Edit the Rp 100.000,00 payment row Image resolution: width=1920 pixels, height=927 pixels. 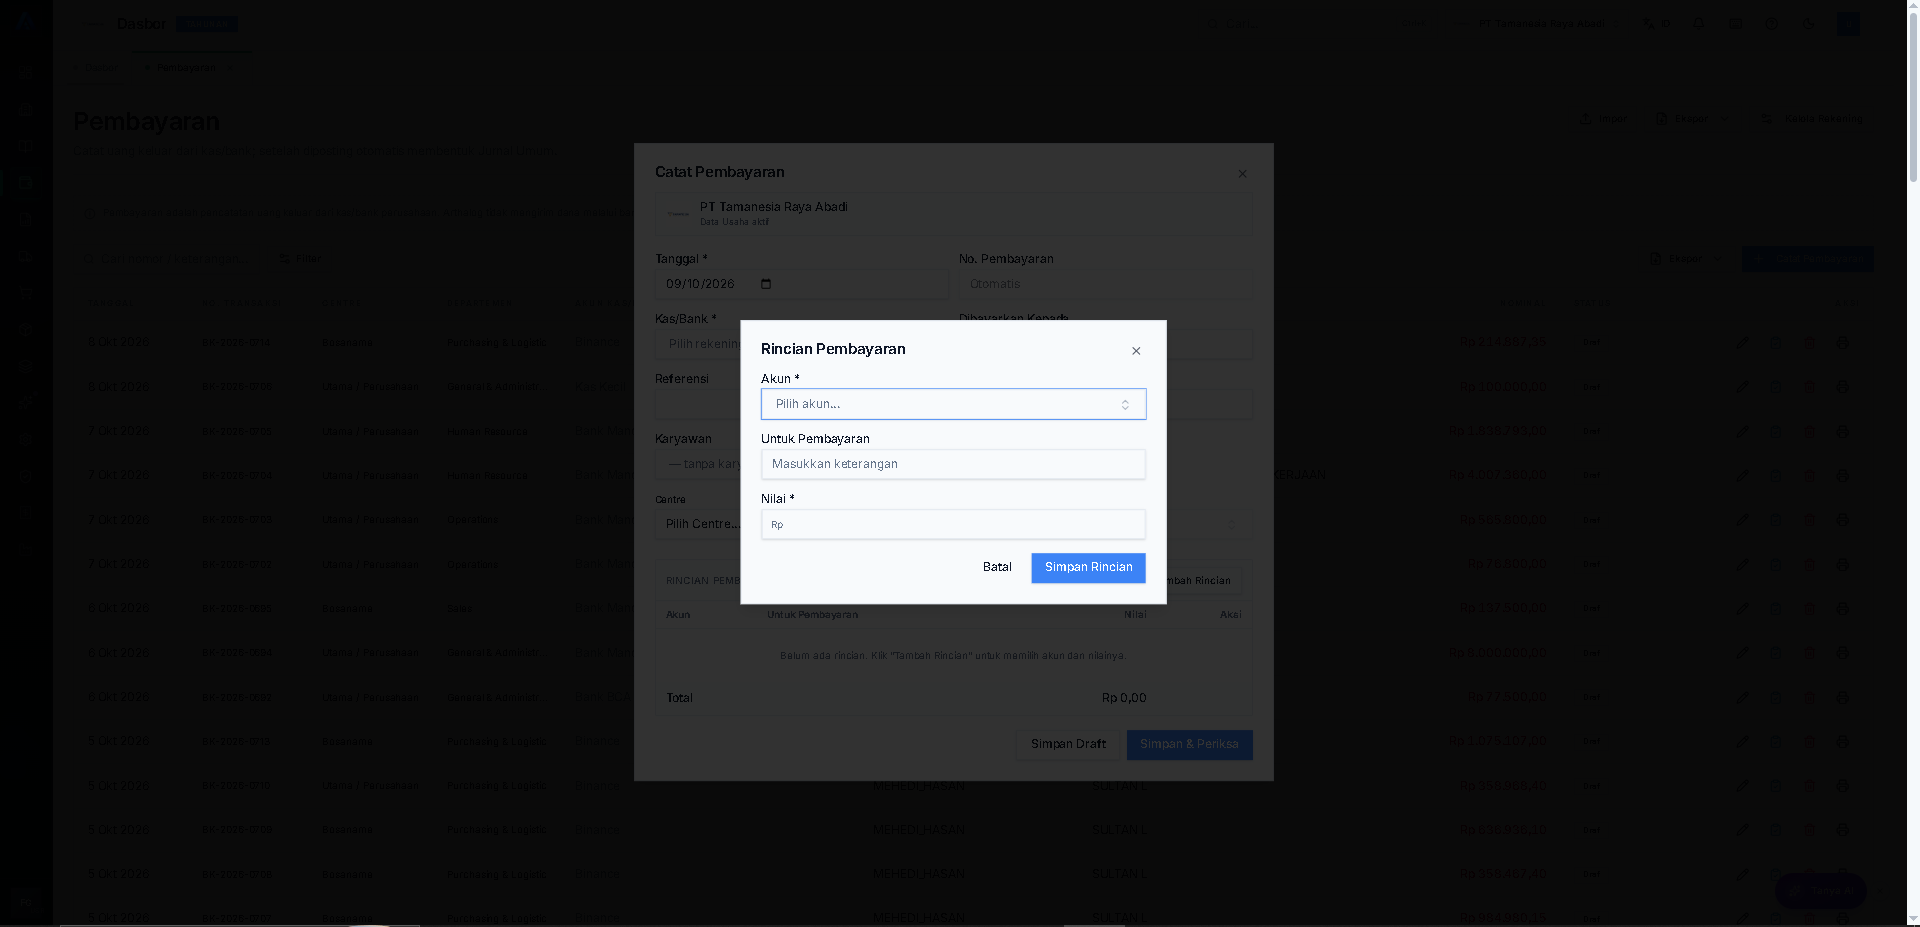[1742, 387]
